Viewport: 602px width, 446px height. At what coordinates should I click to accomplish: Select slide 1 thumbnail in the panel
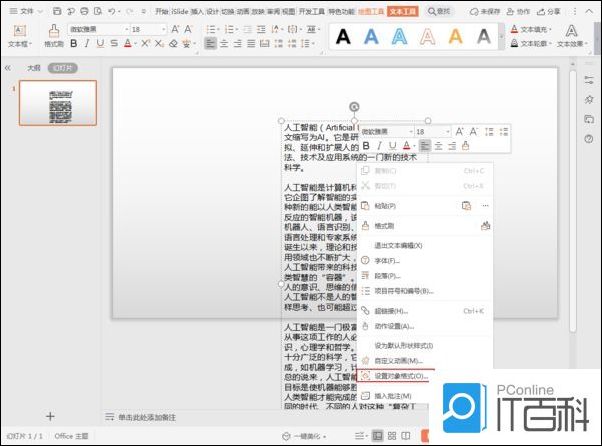point(58,103)
